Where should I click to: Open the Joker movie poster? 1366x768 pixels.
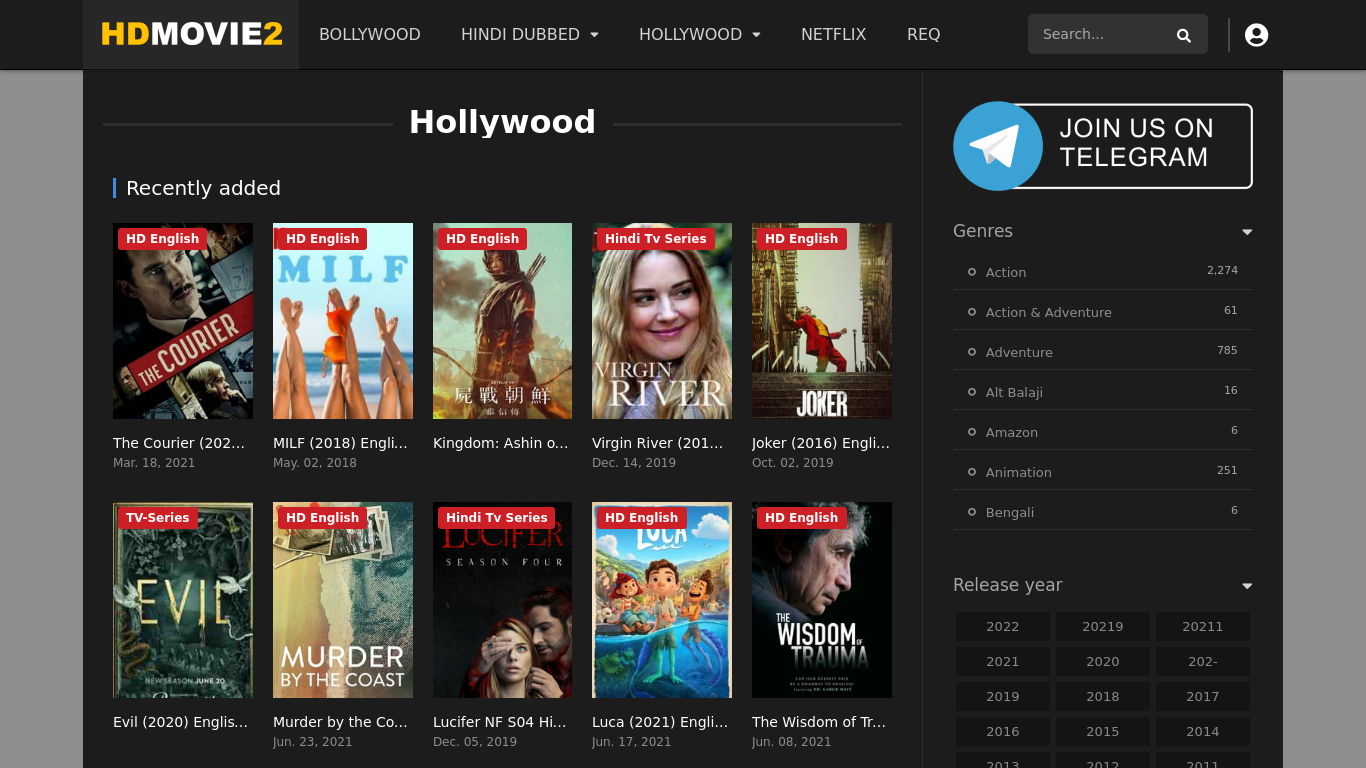tap(822, 321)
